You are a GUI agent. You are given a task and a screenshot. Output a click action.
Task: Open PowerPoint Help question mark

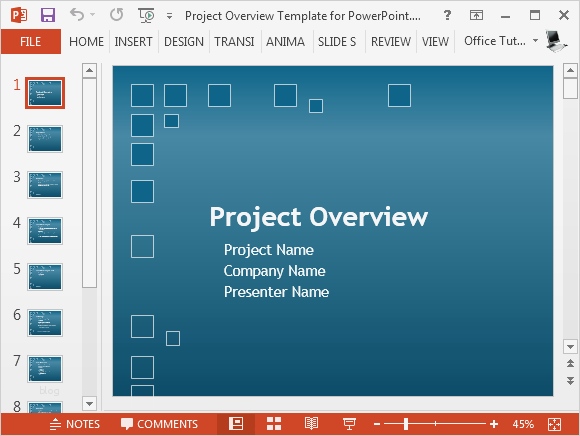(x=447, y=15)
